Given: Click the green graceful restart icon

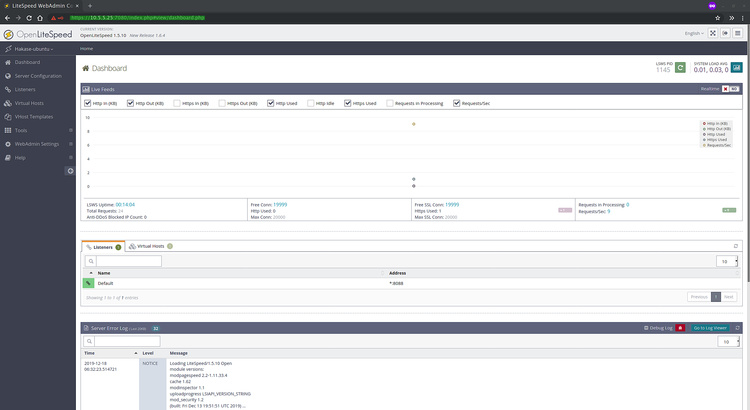Looking at the screenshot, I should pos(680,67).
